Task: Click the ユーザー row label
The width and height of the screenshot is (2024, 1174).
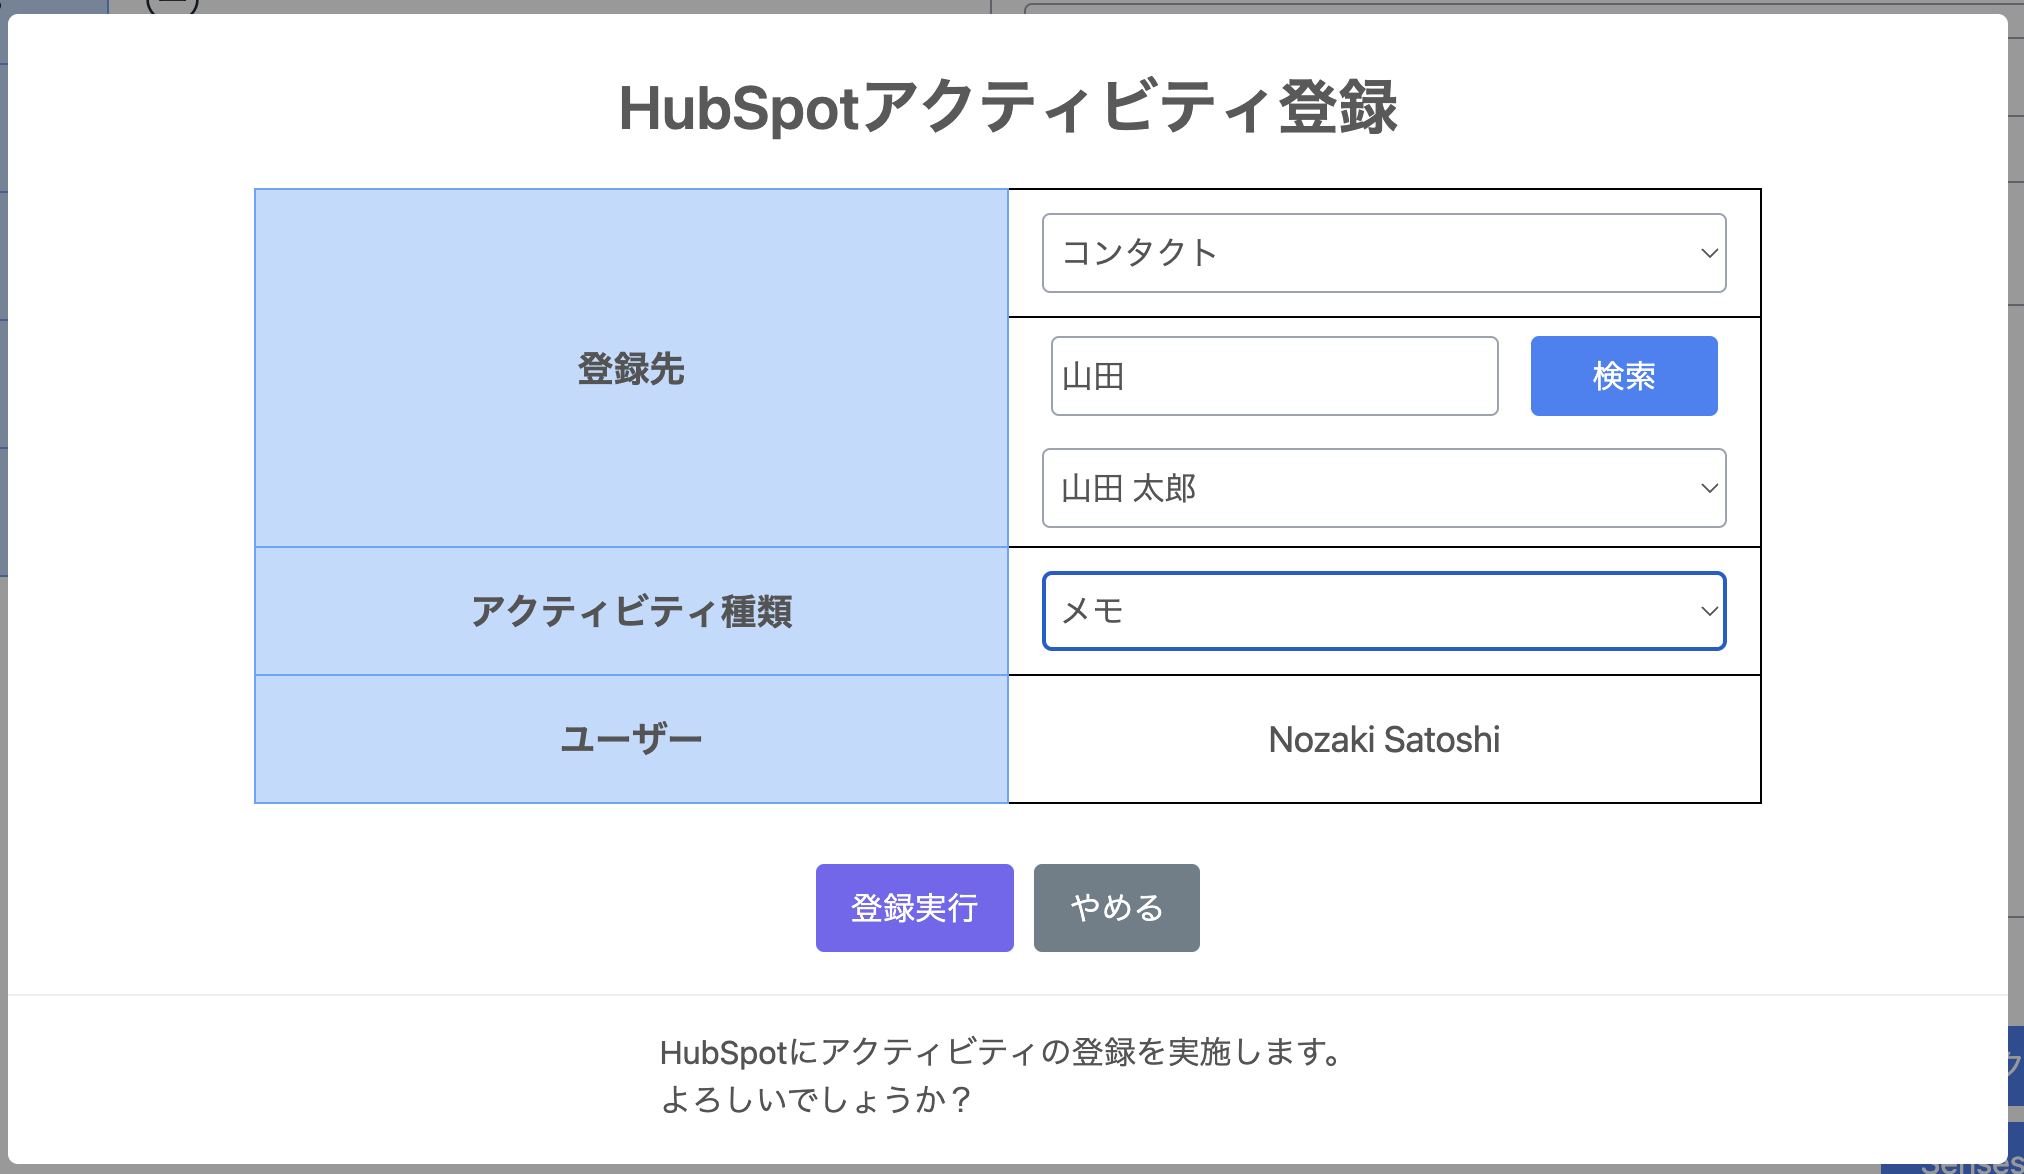Action: 631,739
